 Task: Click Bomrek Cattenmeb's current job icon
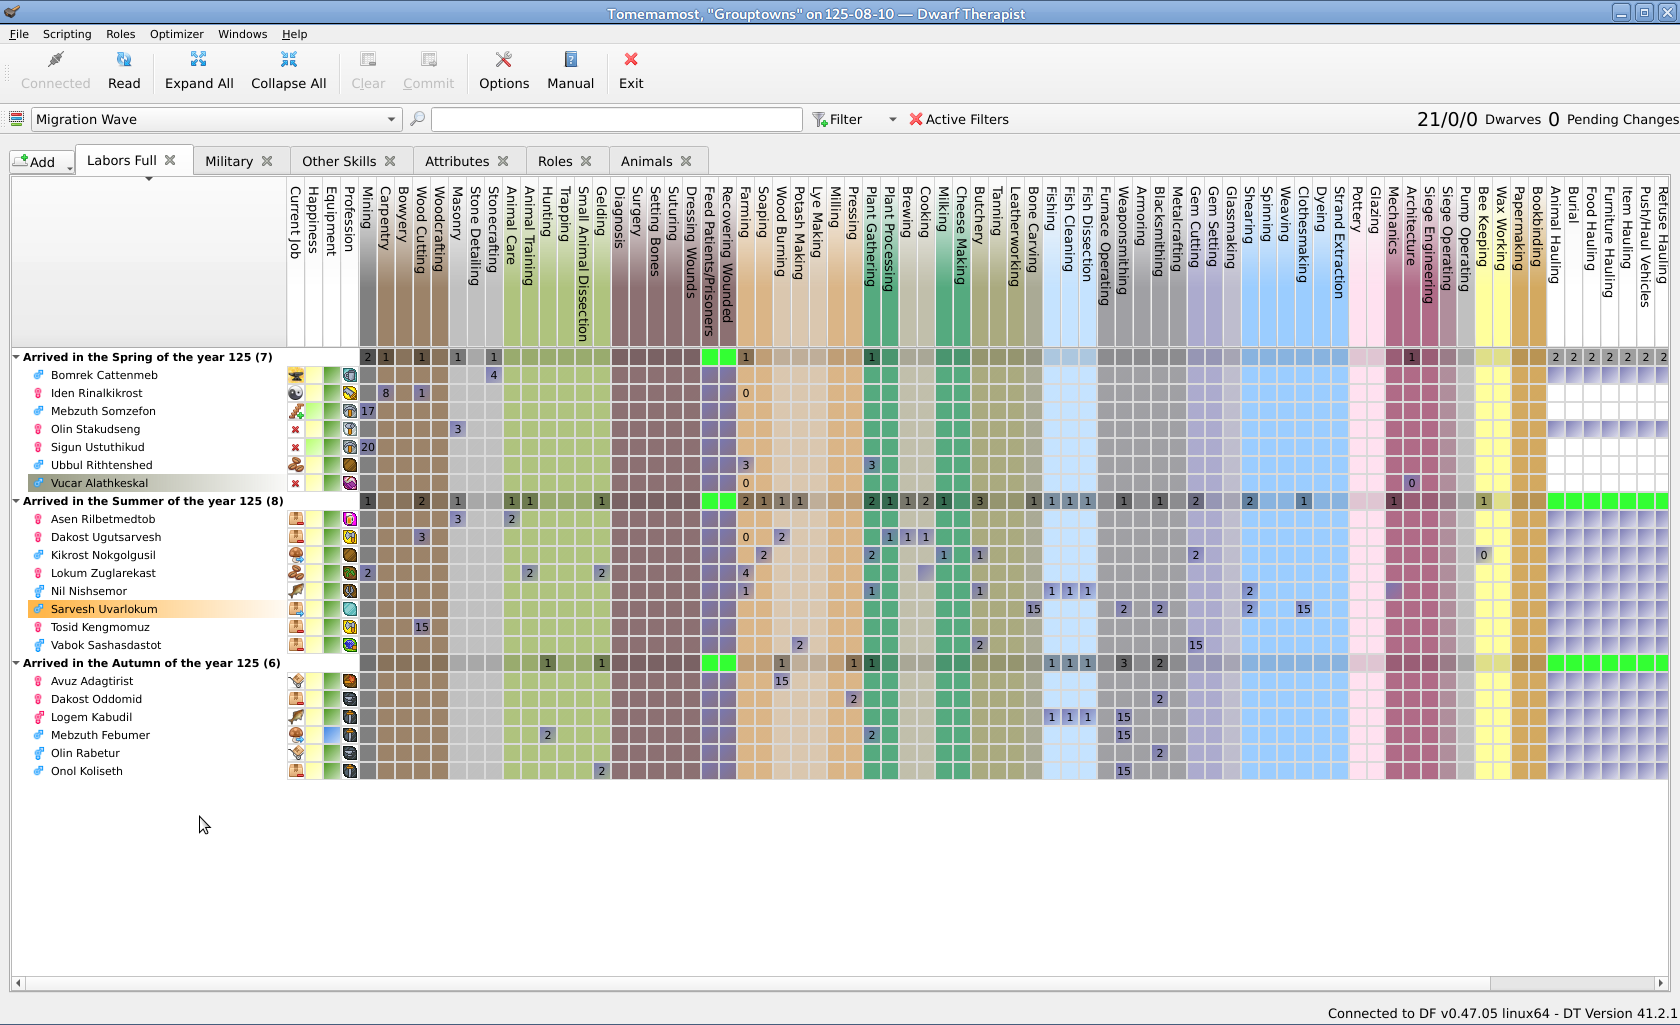[296, 375]
